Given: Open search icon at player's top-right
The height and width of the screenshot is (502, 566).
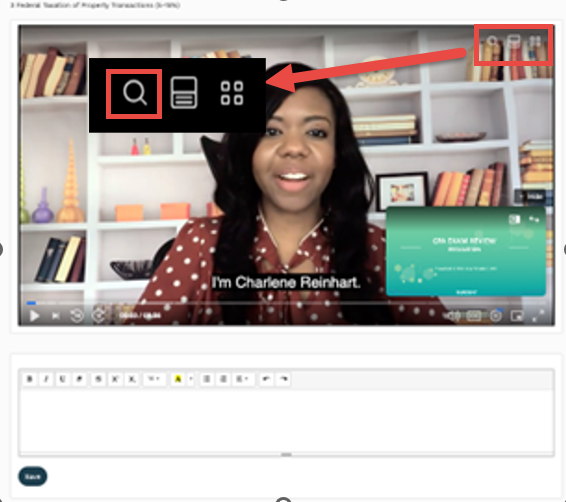Looking at the screenshot, I should click(x=492, y=42).
